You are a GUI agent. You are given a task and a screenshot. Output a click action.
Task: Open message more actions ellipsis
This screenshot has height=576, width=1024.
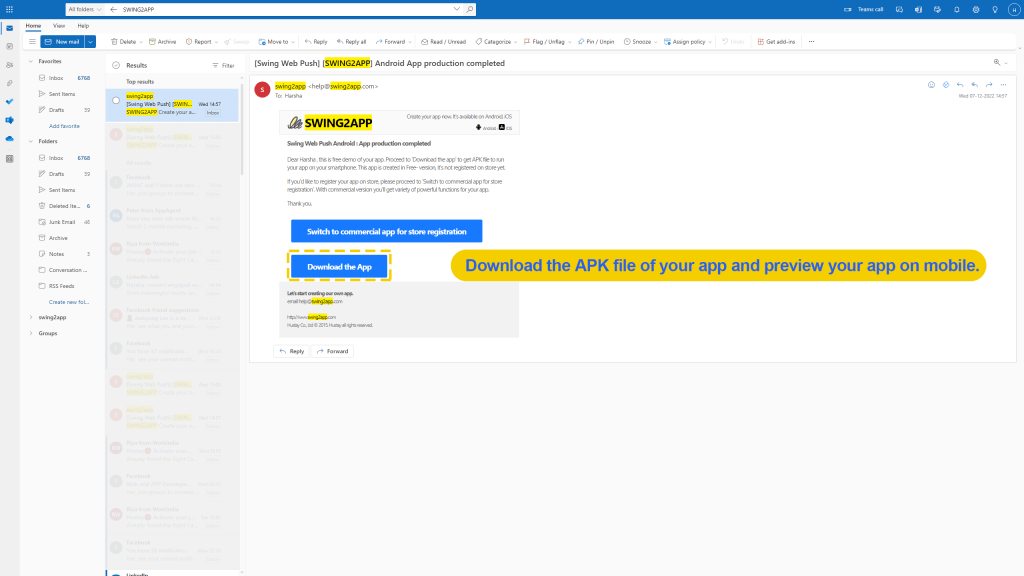(x=1004, y=85)
